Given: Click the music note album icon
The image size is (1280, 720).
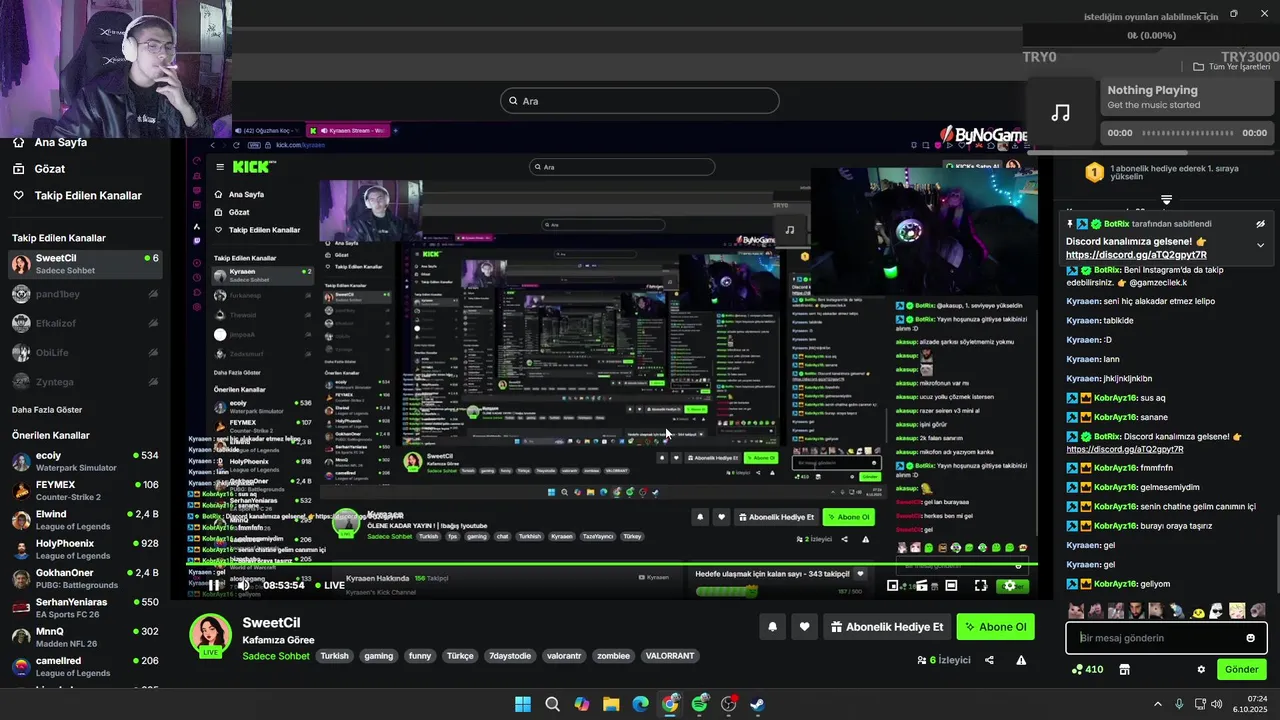Looking at the screenshot, I should pos(1061,113).
